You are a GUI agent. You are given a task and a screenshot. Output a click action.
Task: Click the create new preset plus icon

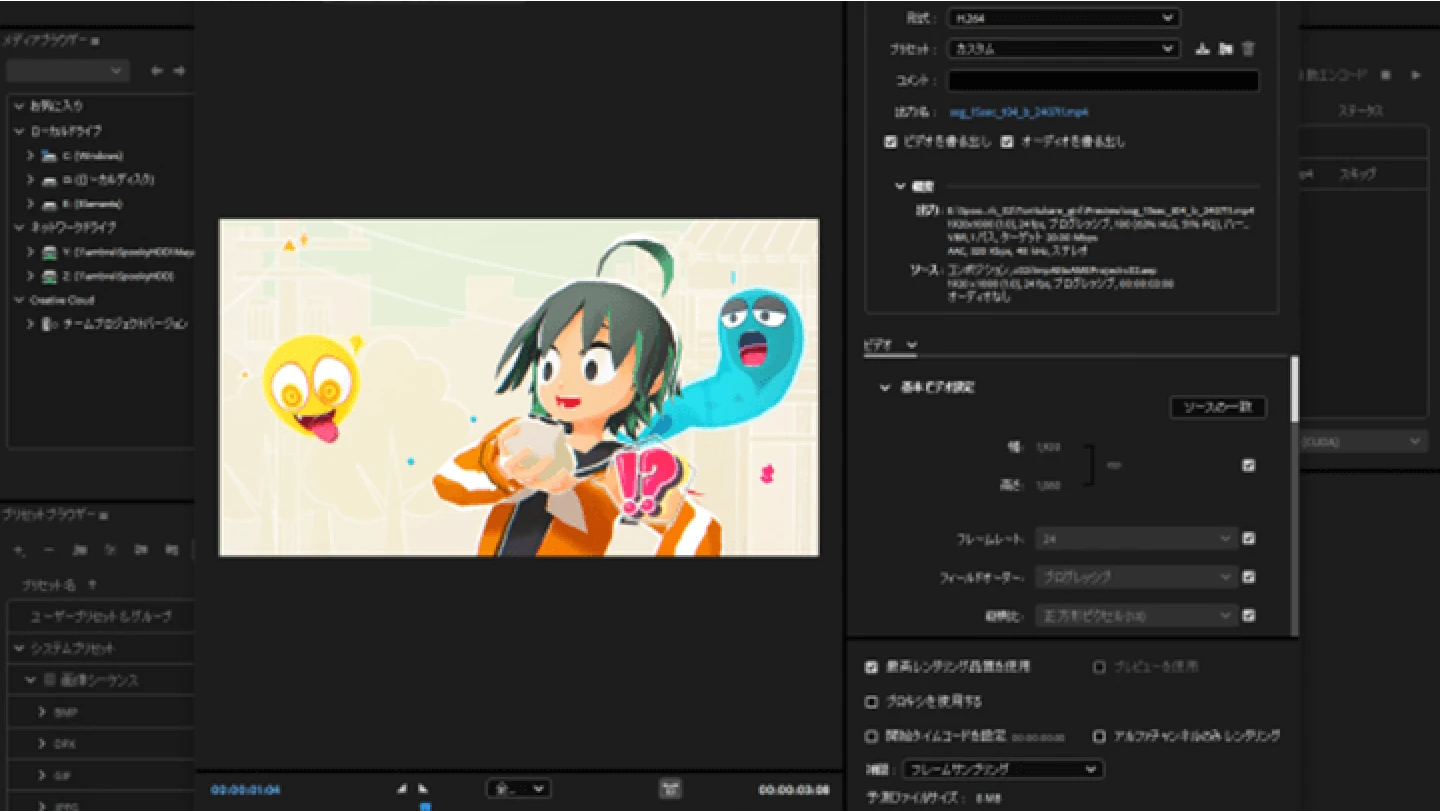click(19, 550)
